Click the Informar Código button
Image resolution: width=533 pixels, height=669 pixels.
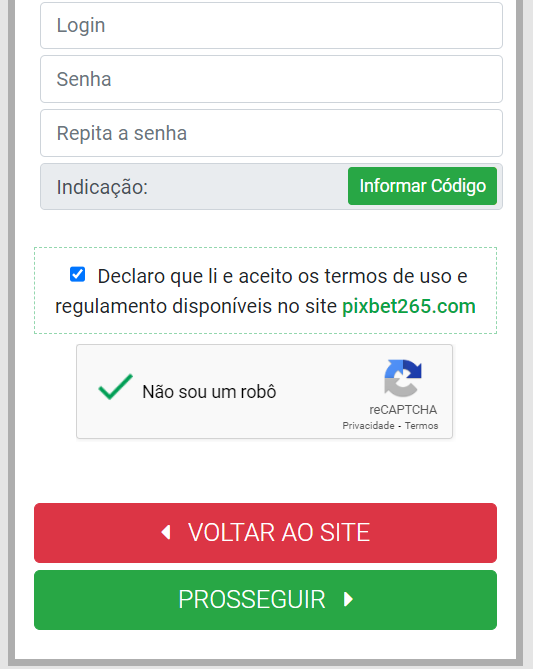click(422, 186)
